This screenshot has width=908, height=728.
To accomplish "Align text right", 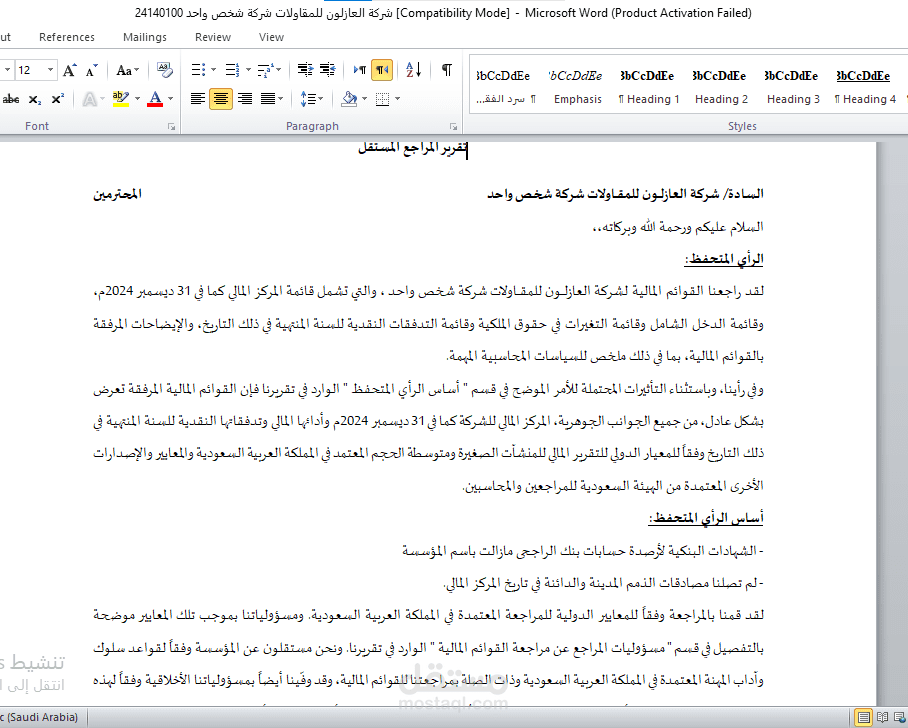I will tap(244, 99).
